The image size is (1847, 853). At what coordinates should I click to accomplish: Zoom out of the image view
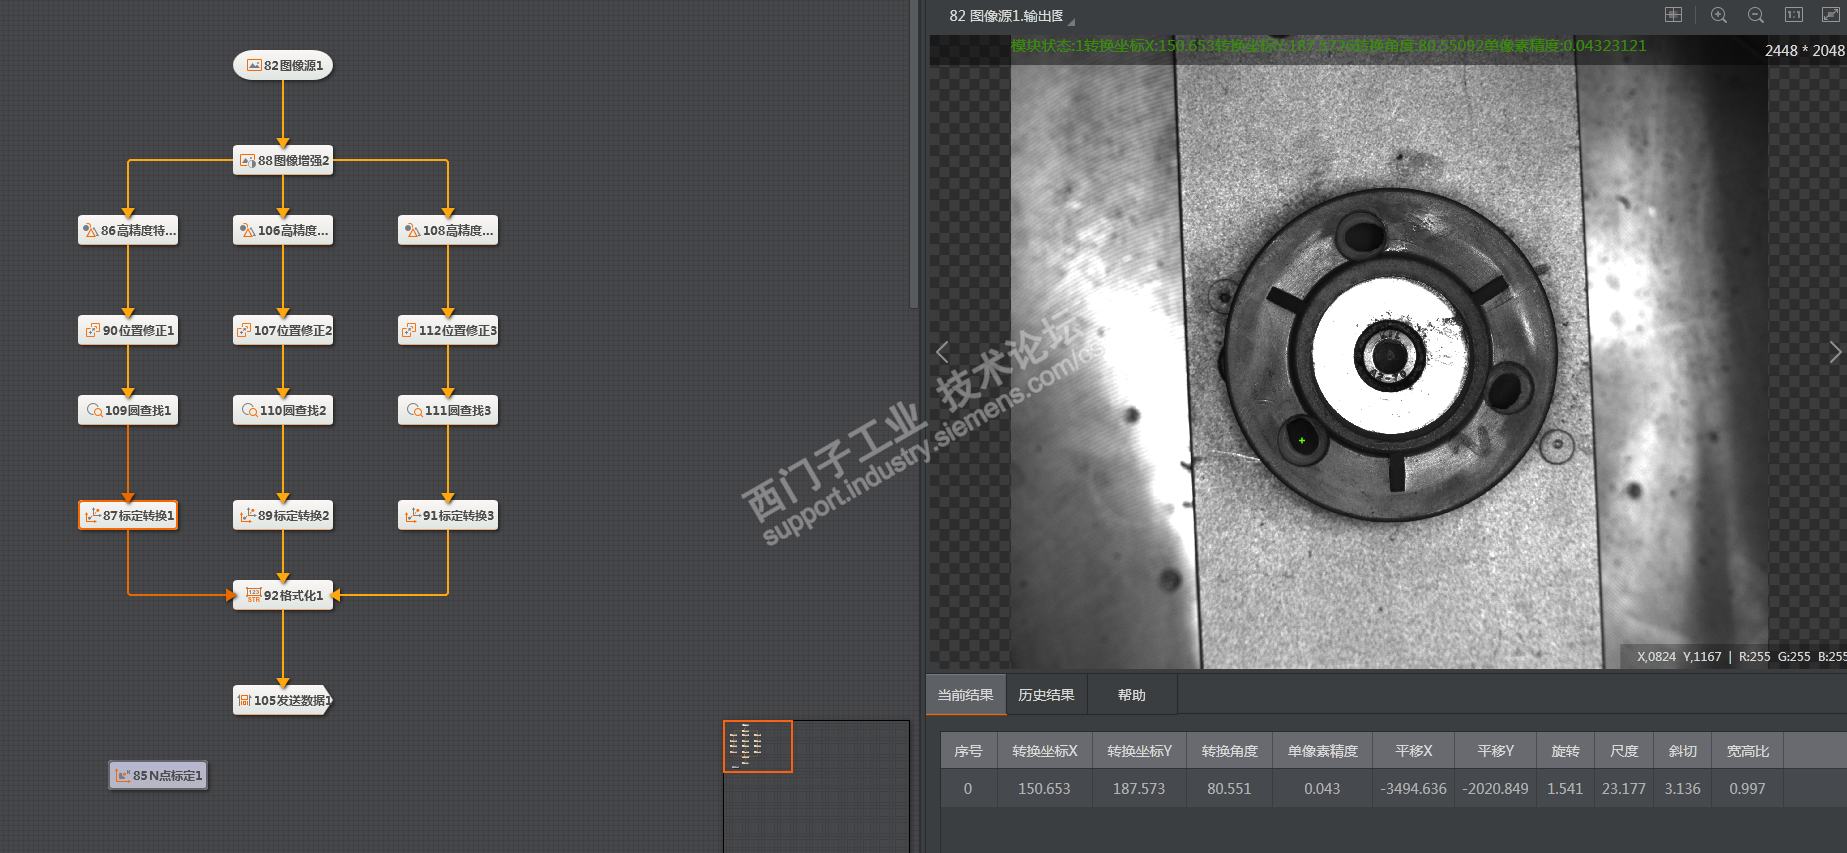[1756, 15]
